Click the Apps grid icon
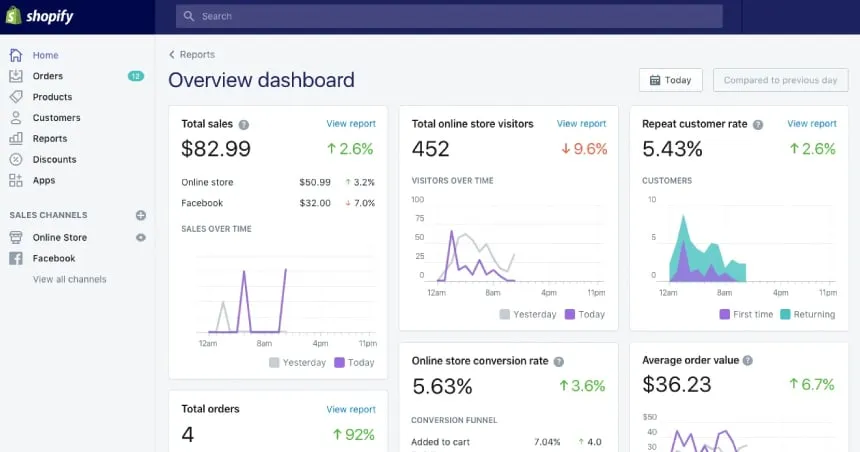Image resolution: width=860 pixels, height=452 pixels. 16,181
